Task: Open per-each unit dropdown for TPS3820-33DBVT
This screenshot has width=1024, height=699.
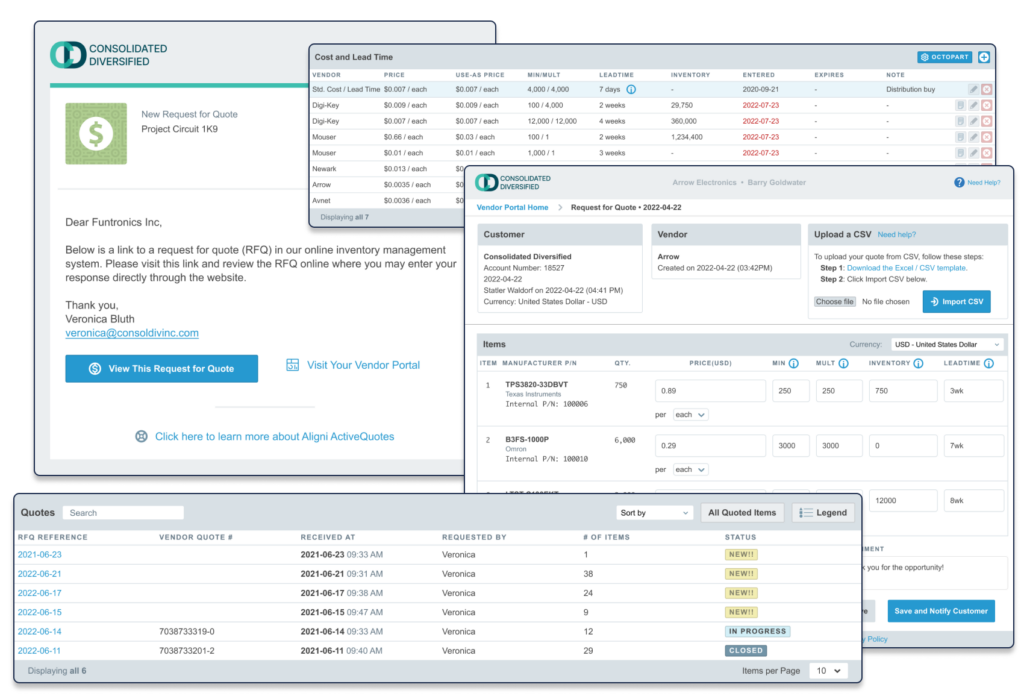Action: pos(690,415)
